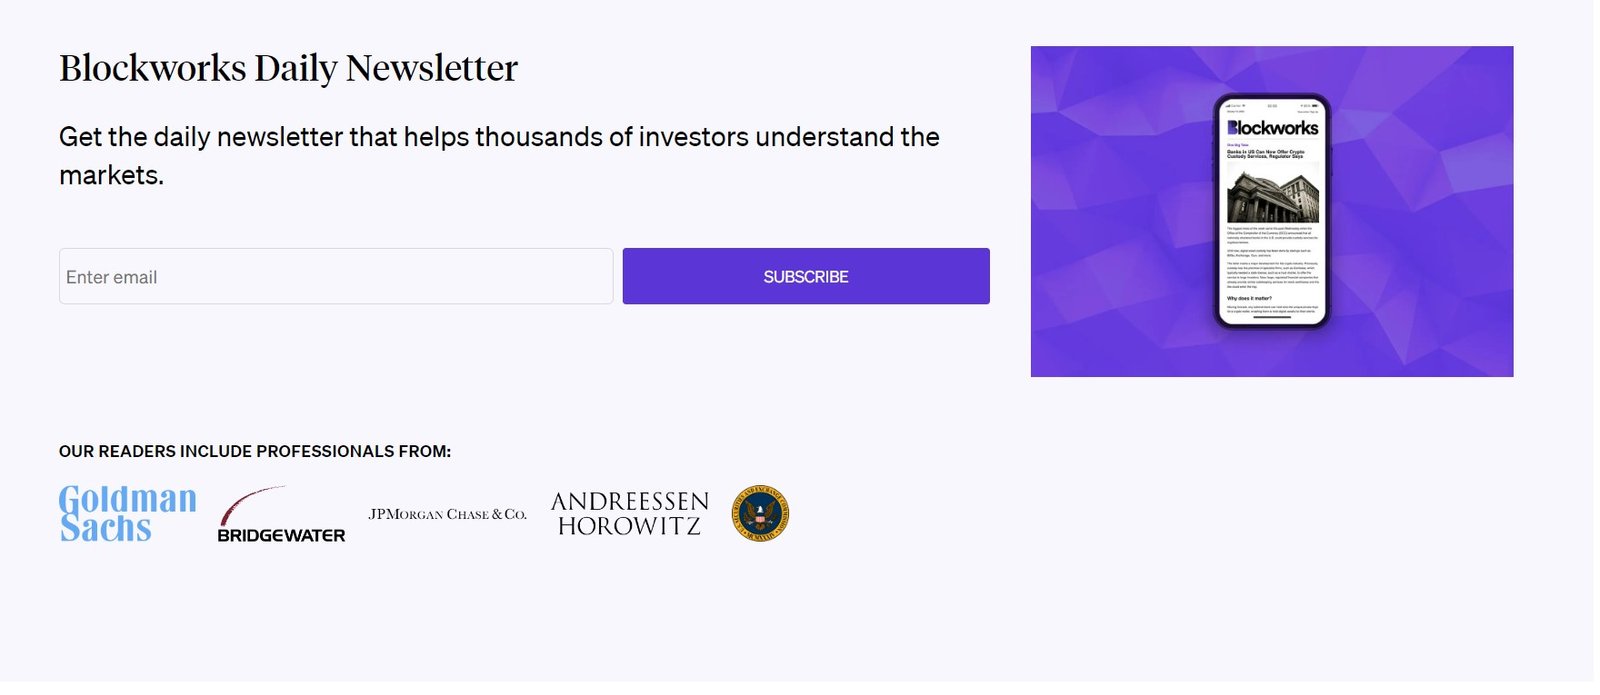Click the 'Why does it matter?' phone text
Viewport: 1600px width, 695px height.
1249,298
